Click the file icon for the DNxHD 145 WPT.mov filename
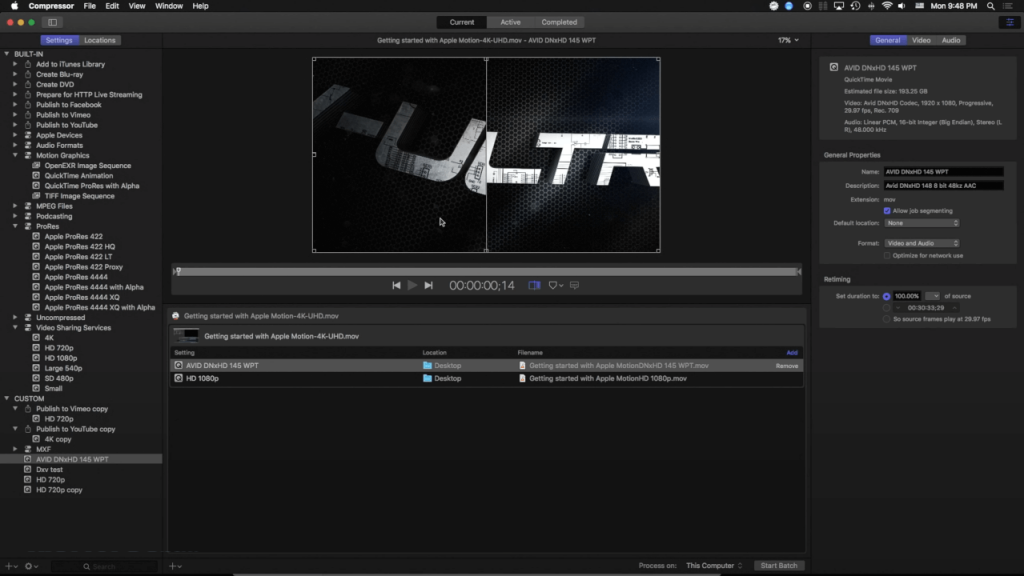Image resolution: width=1024 pixels, height=576 pixels. 522,366
